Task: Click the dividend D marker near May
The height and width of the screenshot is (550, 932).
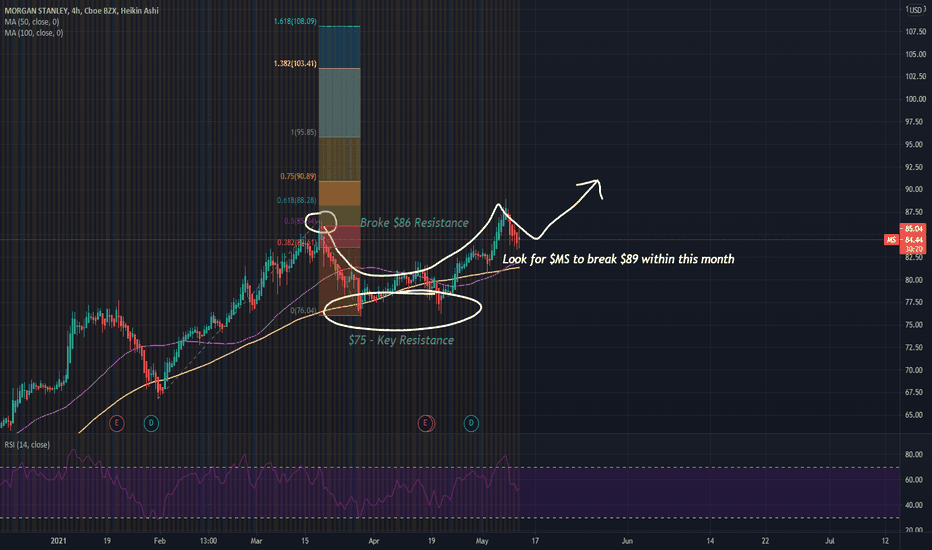Action: click(471, 423)
